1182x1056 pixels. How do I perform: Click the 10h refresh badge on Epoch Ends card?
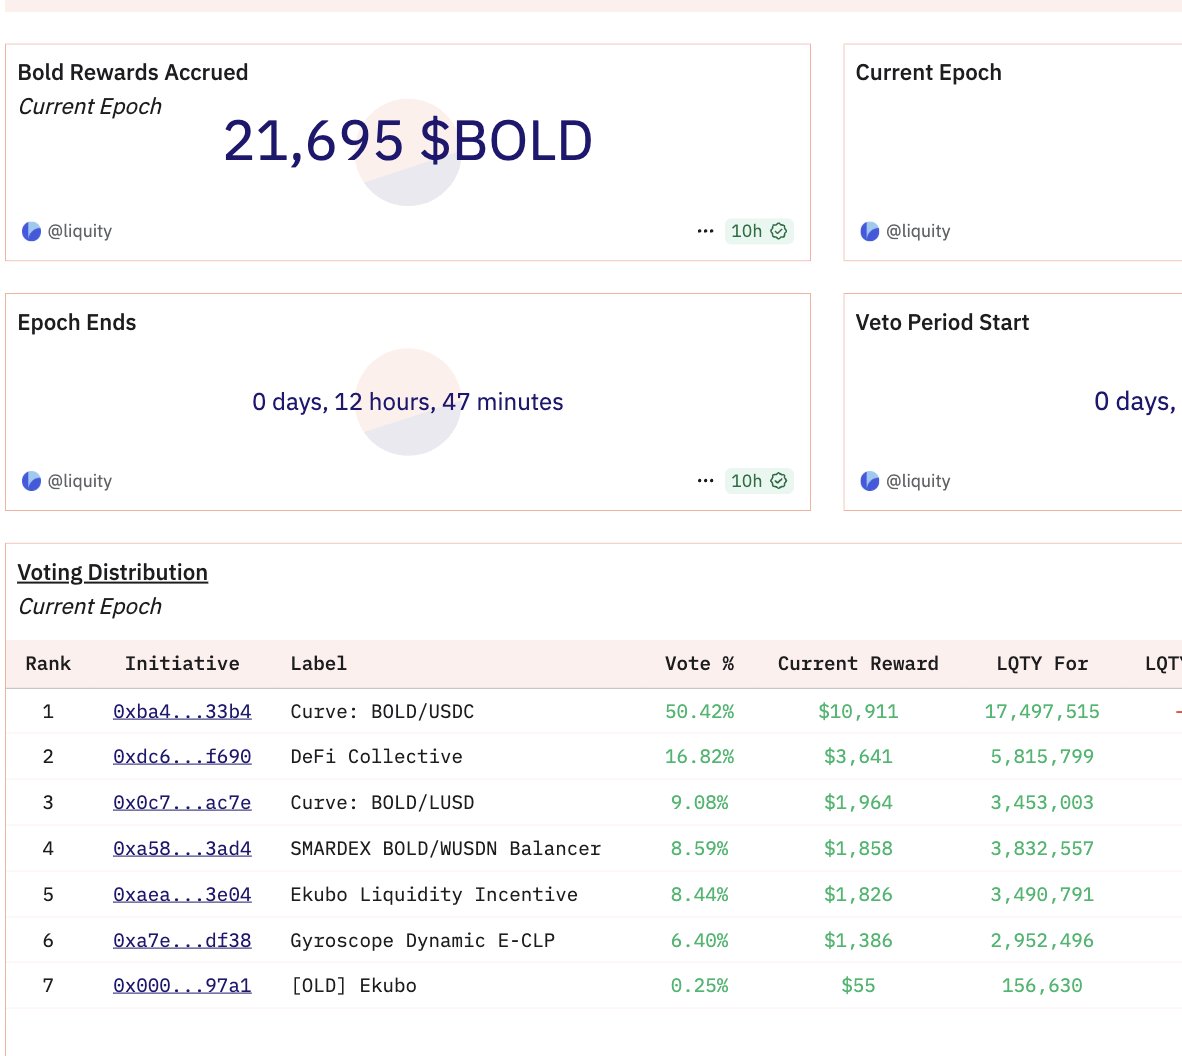758,480
